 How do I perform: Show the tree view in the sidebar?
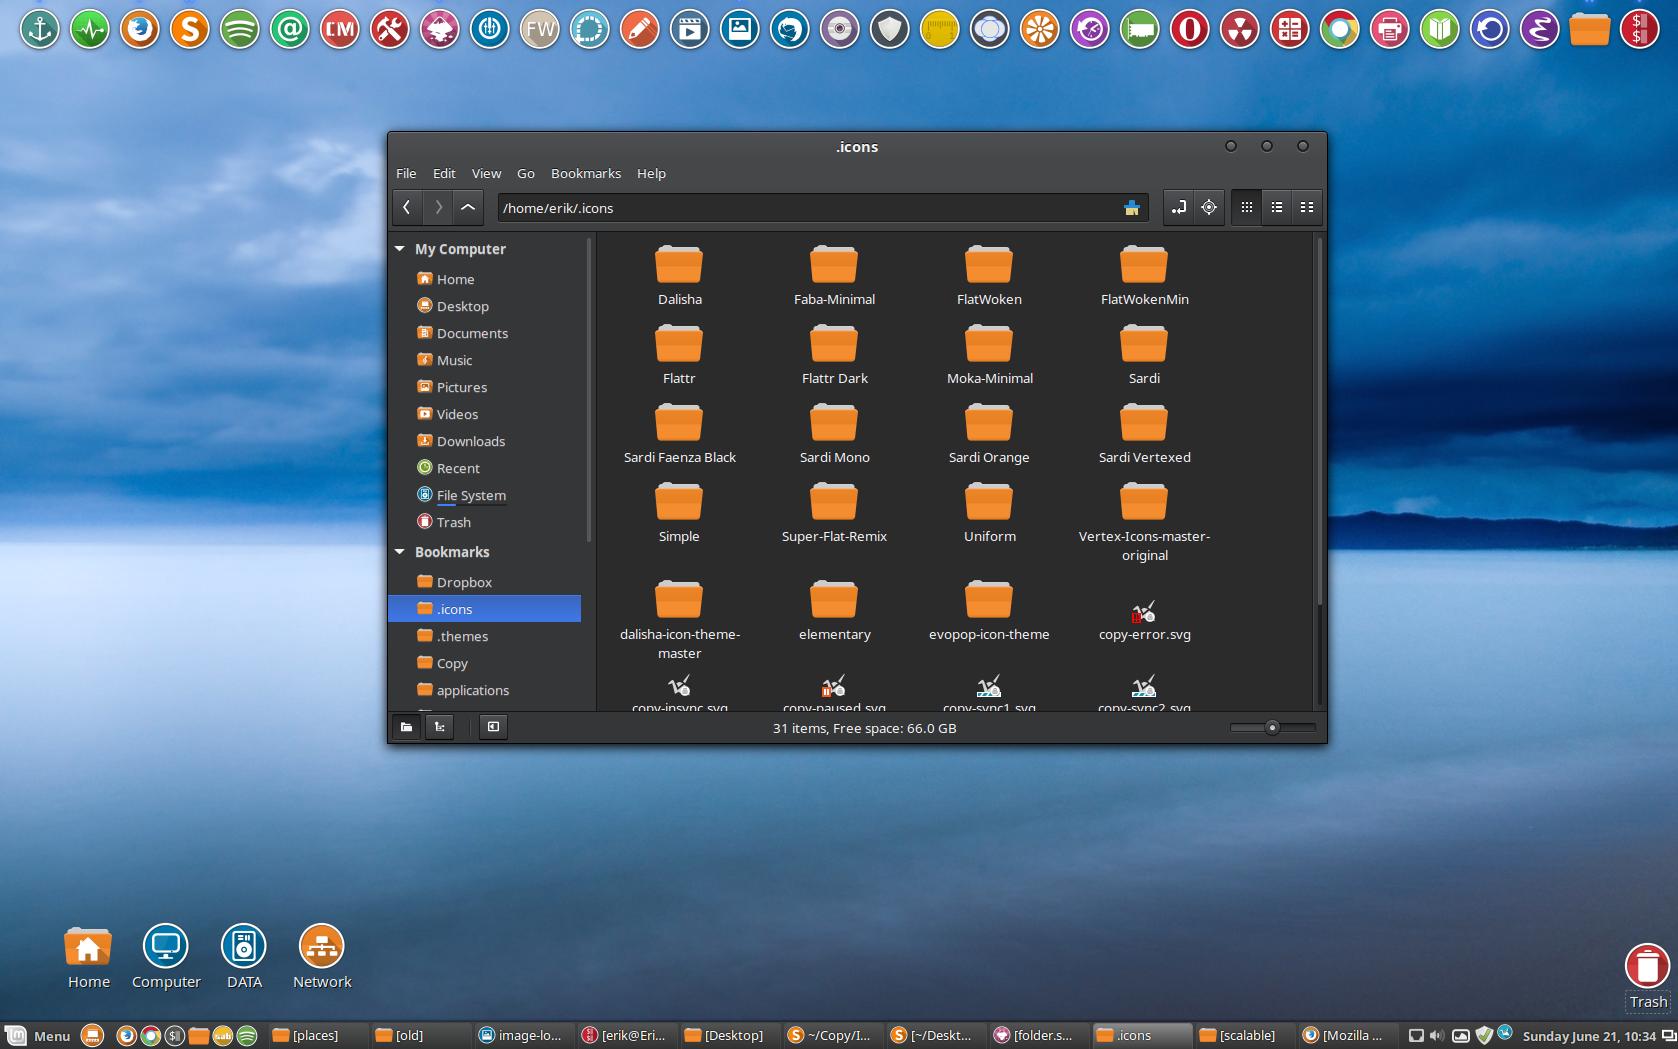440,727
